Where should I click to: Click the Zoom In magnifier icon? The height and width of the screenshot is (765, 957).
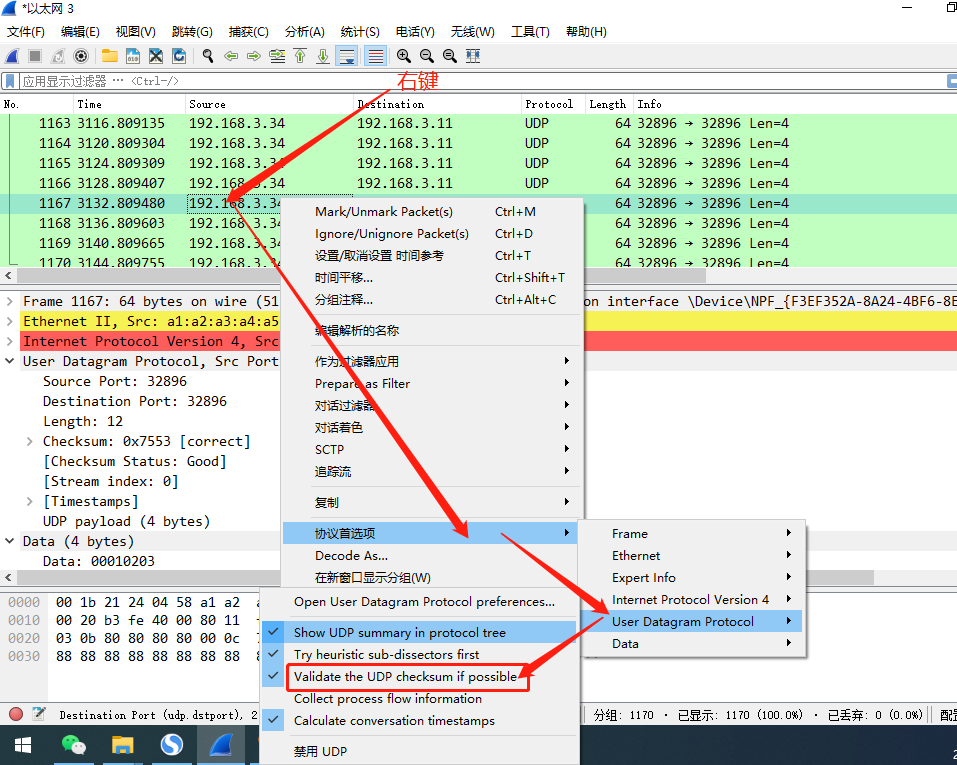click(404, 56)
